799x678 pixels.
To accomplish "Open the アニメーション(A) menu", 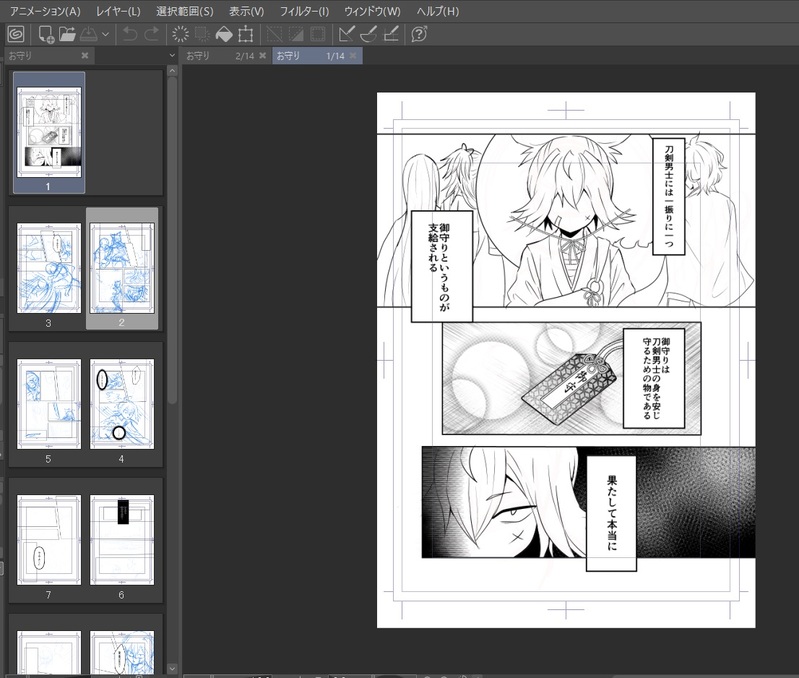I will [45, 11].
